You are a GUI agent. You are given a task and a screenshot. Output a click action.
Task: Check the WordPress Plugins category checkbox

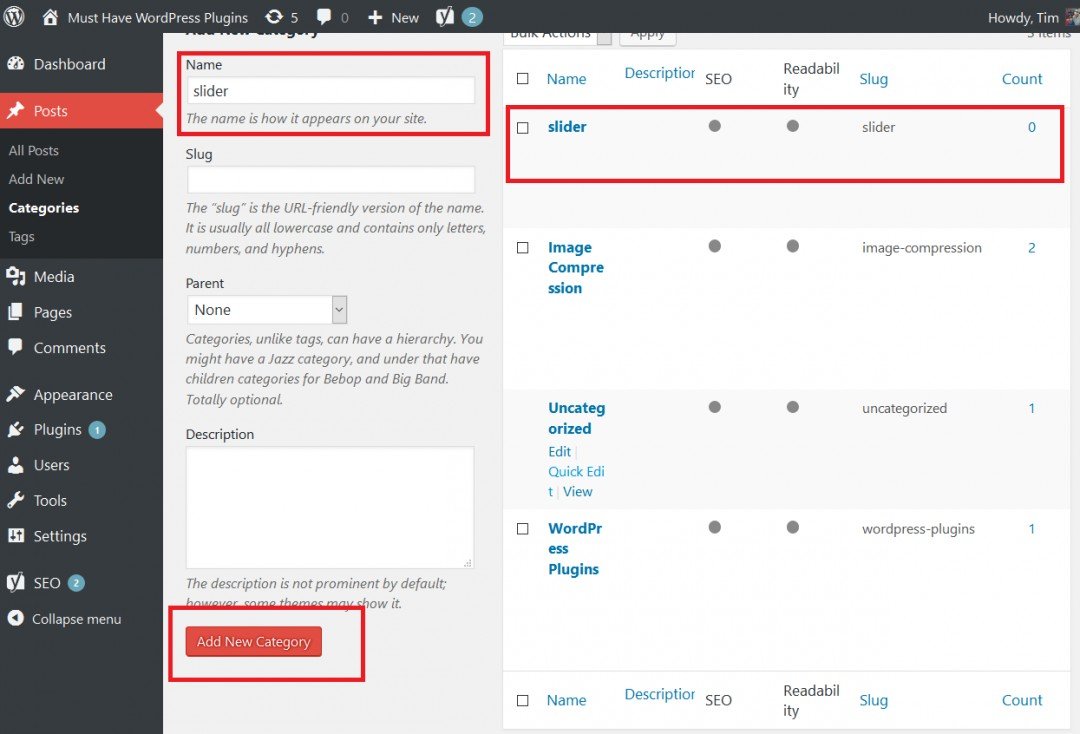(x=523, y=529)
